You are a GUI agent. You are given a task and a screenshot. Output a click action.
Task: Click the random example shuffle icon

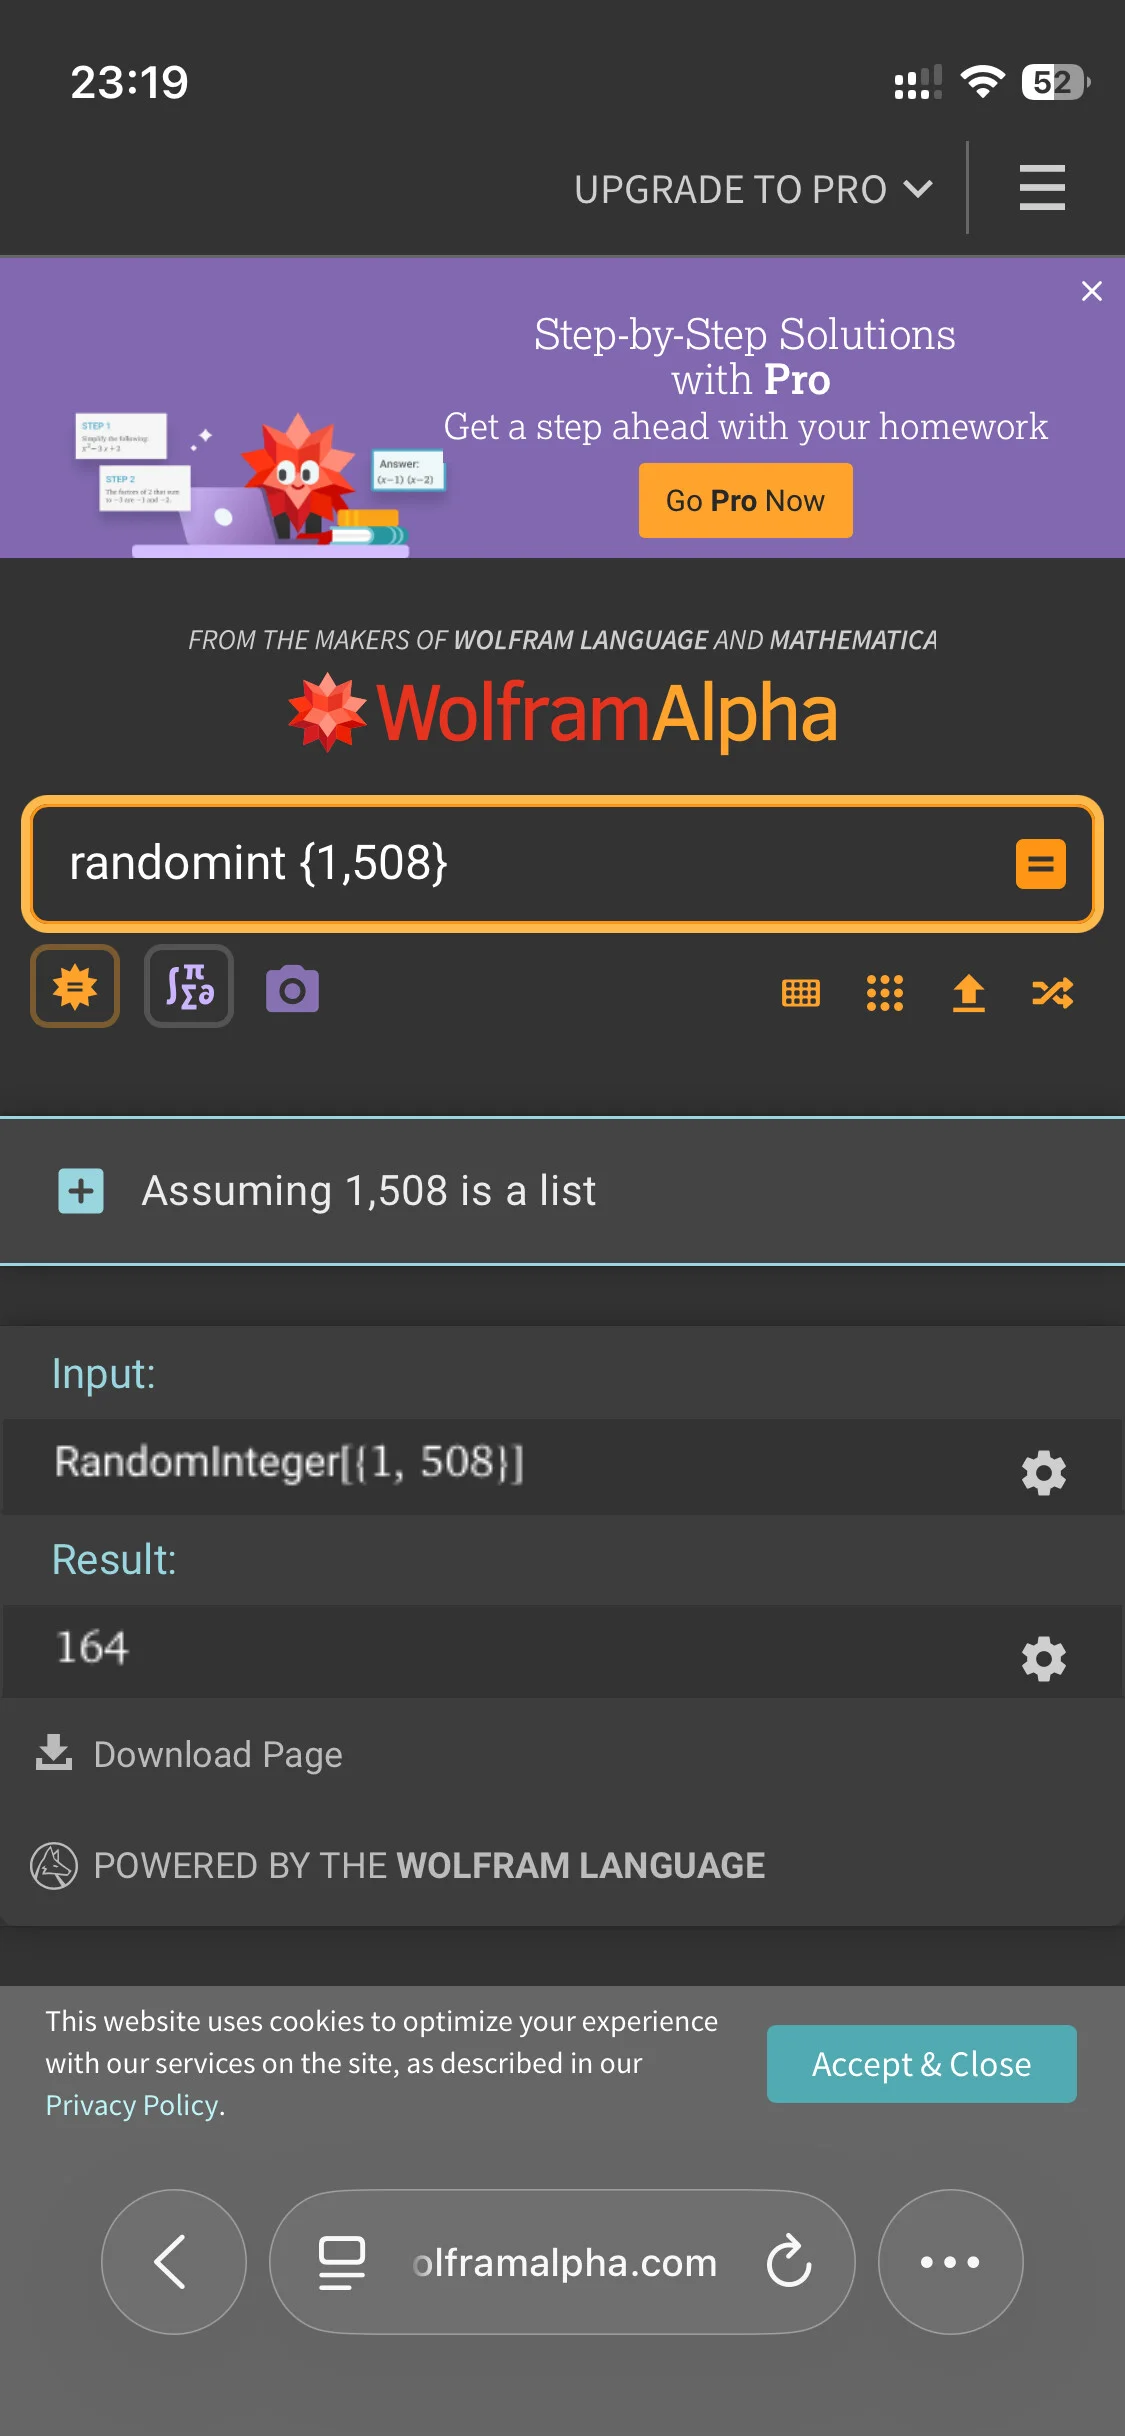click(x=1052, y=993)
